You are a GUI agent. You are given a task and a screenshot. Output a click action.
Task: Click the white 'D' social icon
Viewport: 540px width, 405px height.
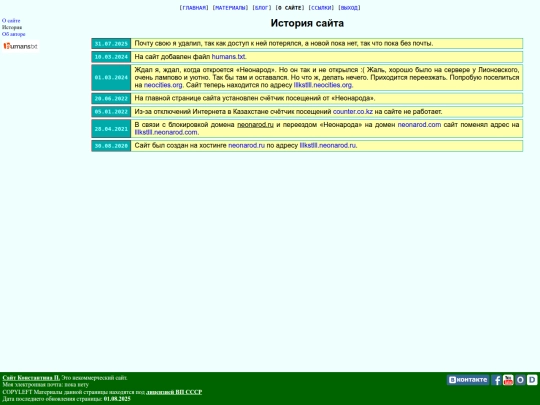pyautogui.click(x=532, y=380)
